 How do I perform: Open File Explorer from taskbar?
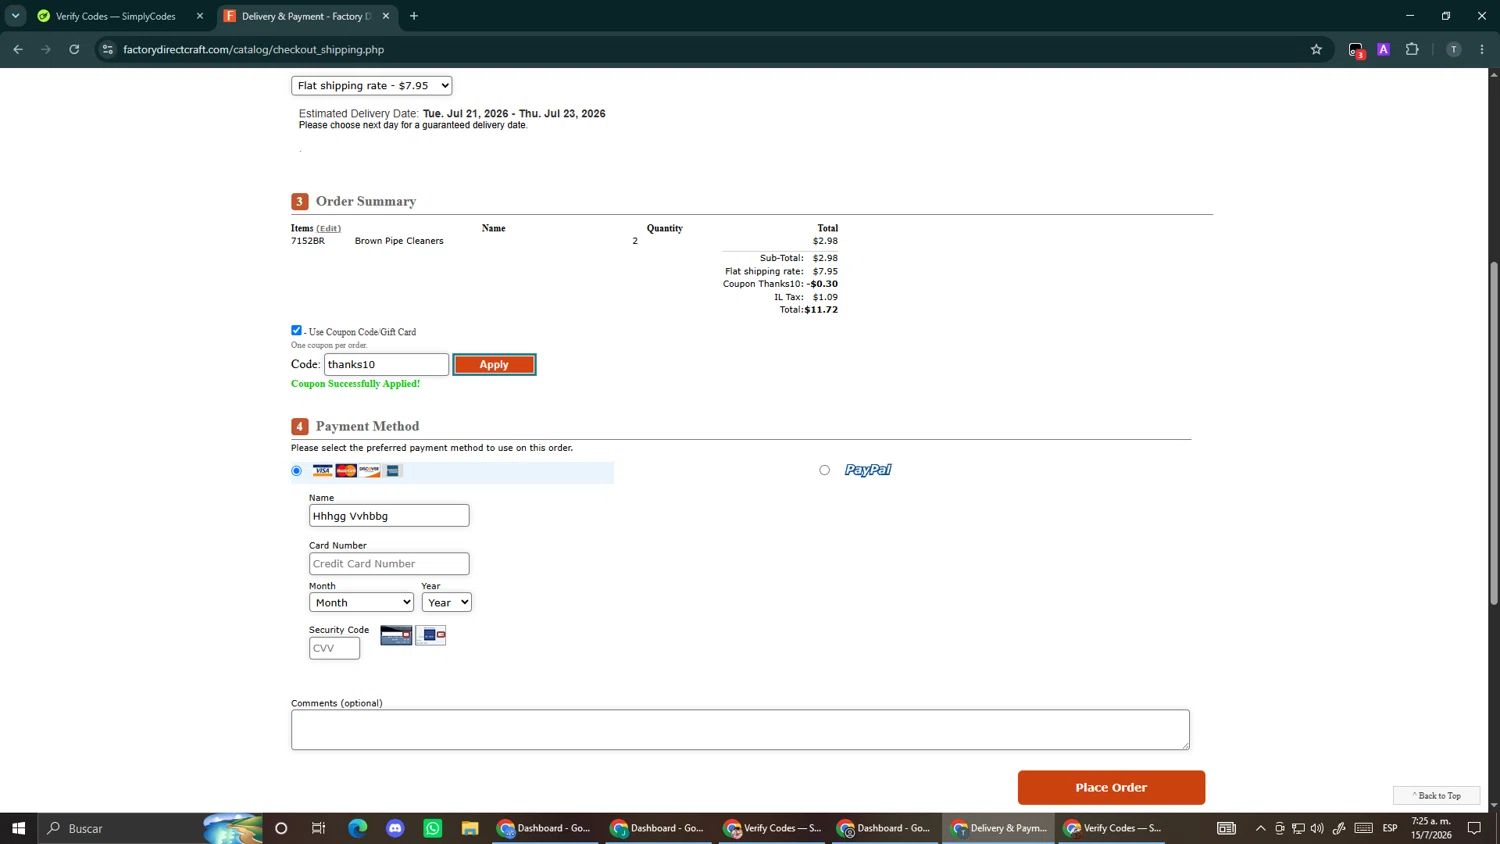point(470,828)
